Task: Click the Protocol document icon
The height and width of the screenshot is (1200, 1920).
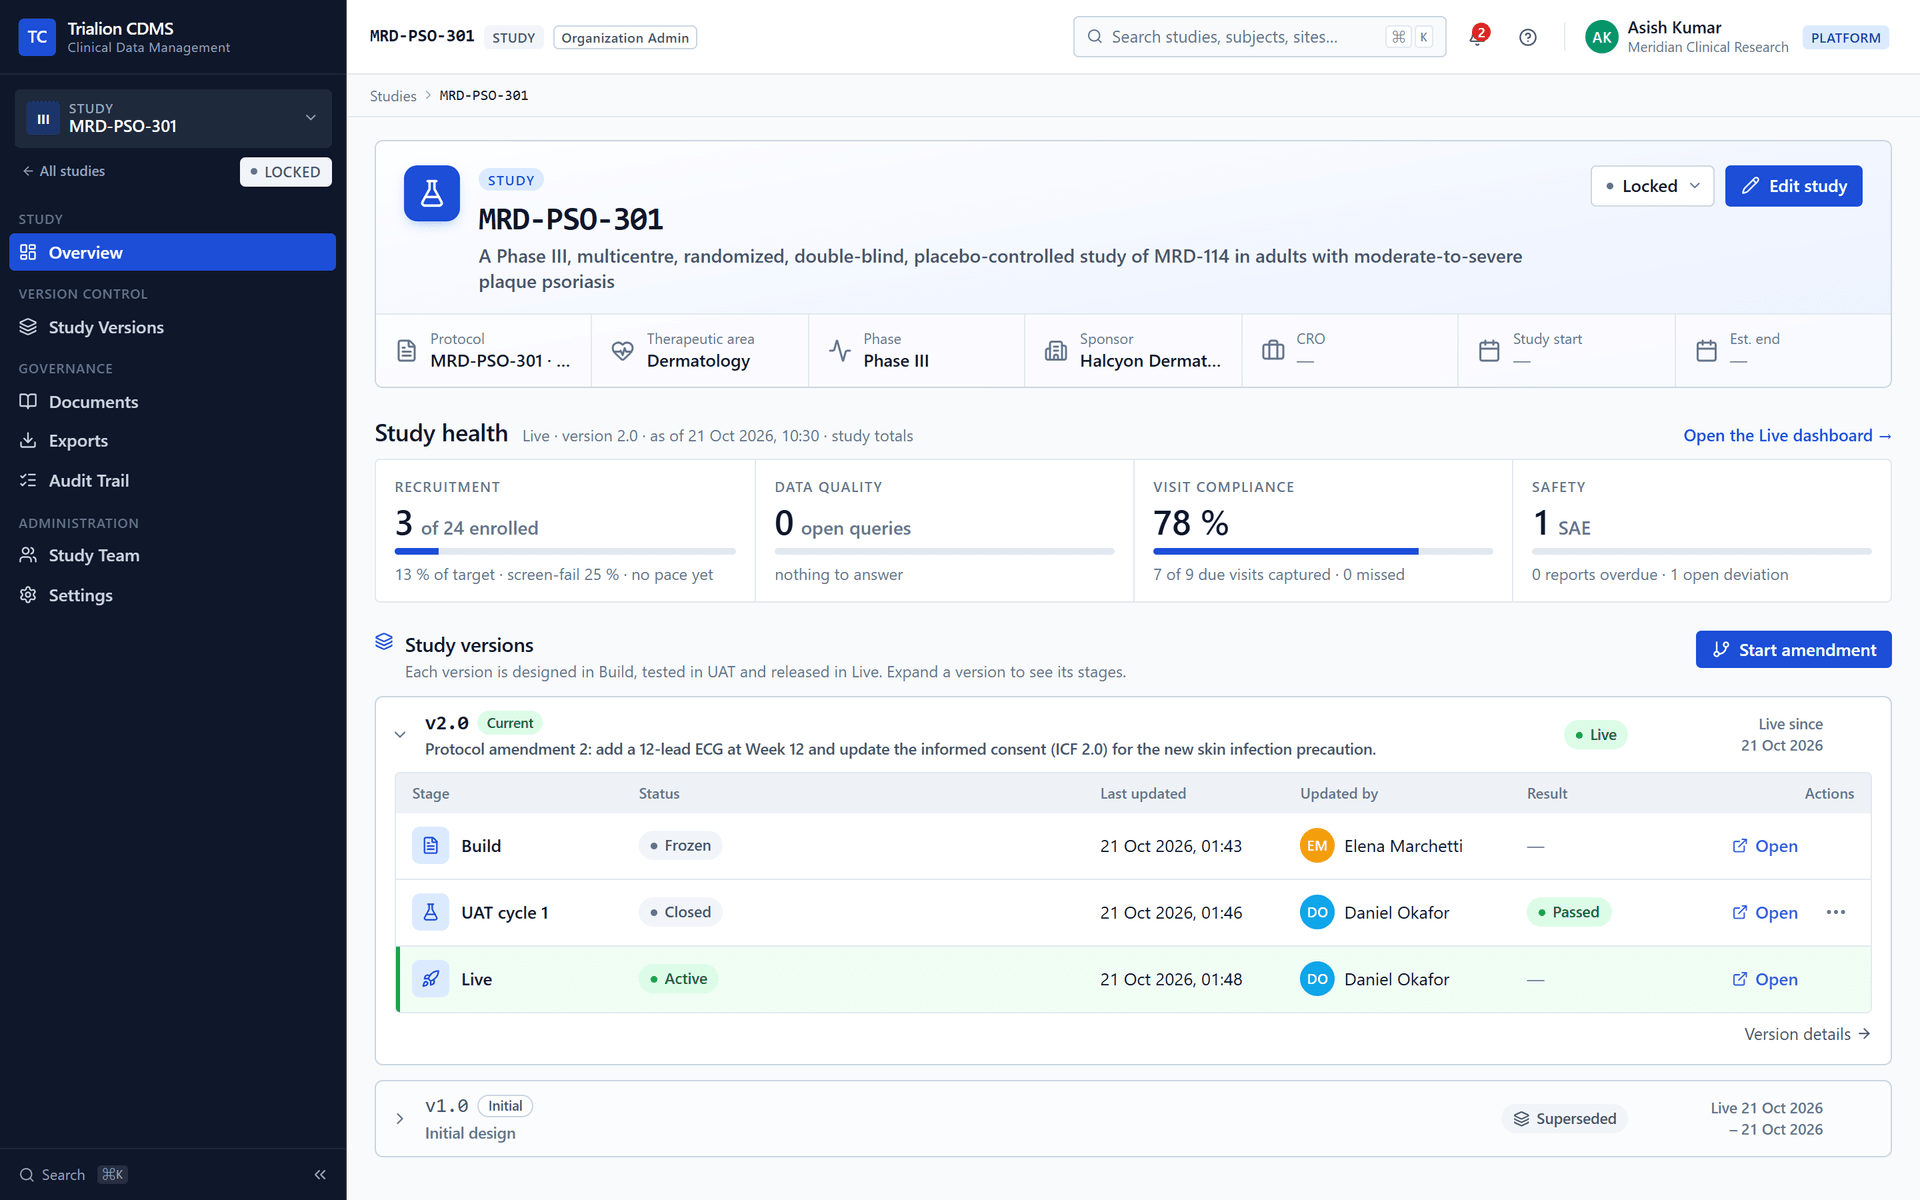Action: (x=406, y=351)
